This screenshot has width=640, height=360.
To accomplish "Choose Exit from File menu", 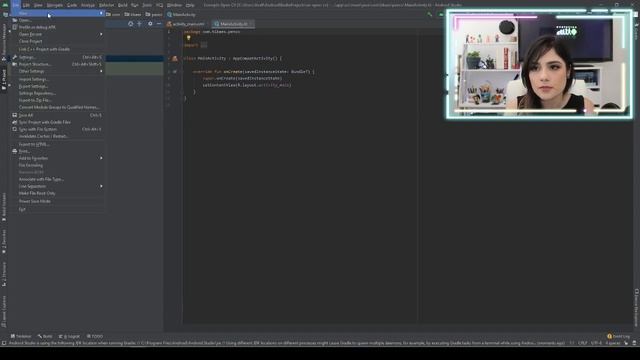I will (x=58, y=209).
